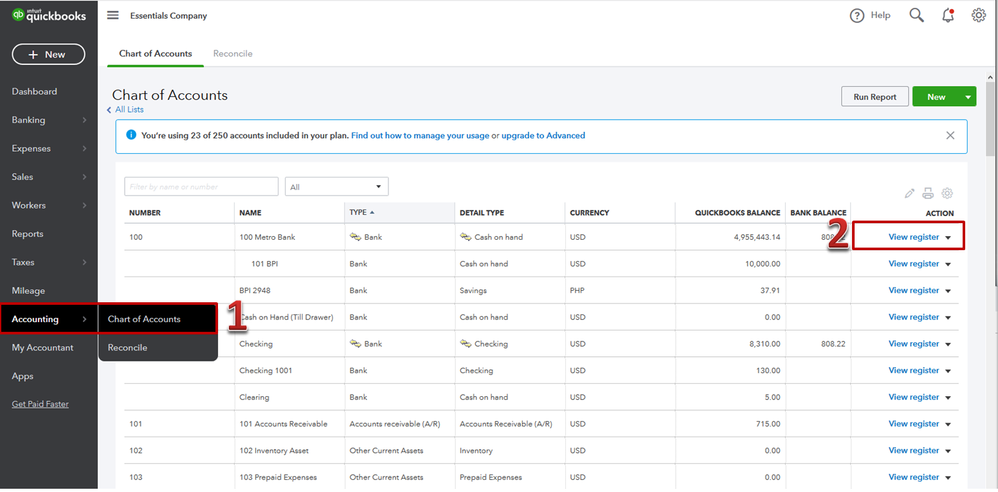Image resolution: width=998 pixels, height=492 pixels.
Task: Click the QUICKBOOKS BALANCE column header
Action: 737,213
